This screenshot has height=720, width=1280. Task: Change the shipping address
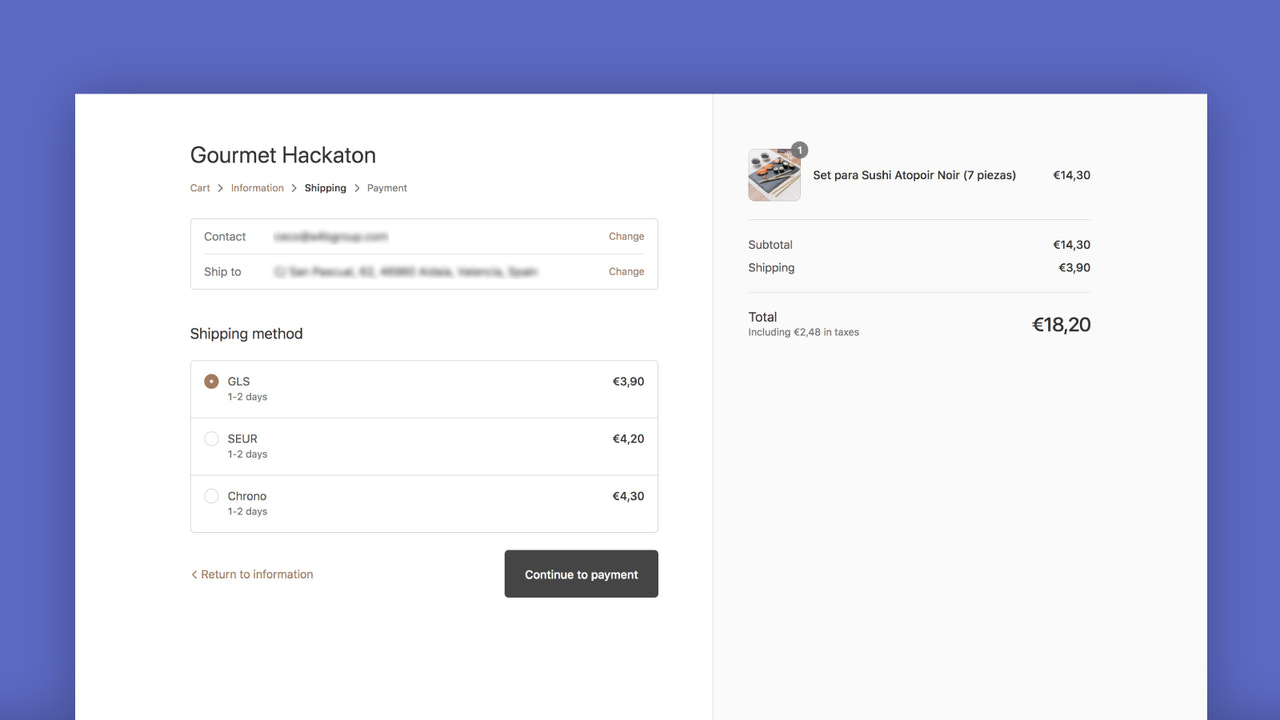tap(626, 271)
